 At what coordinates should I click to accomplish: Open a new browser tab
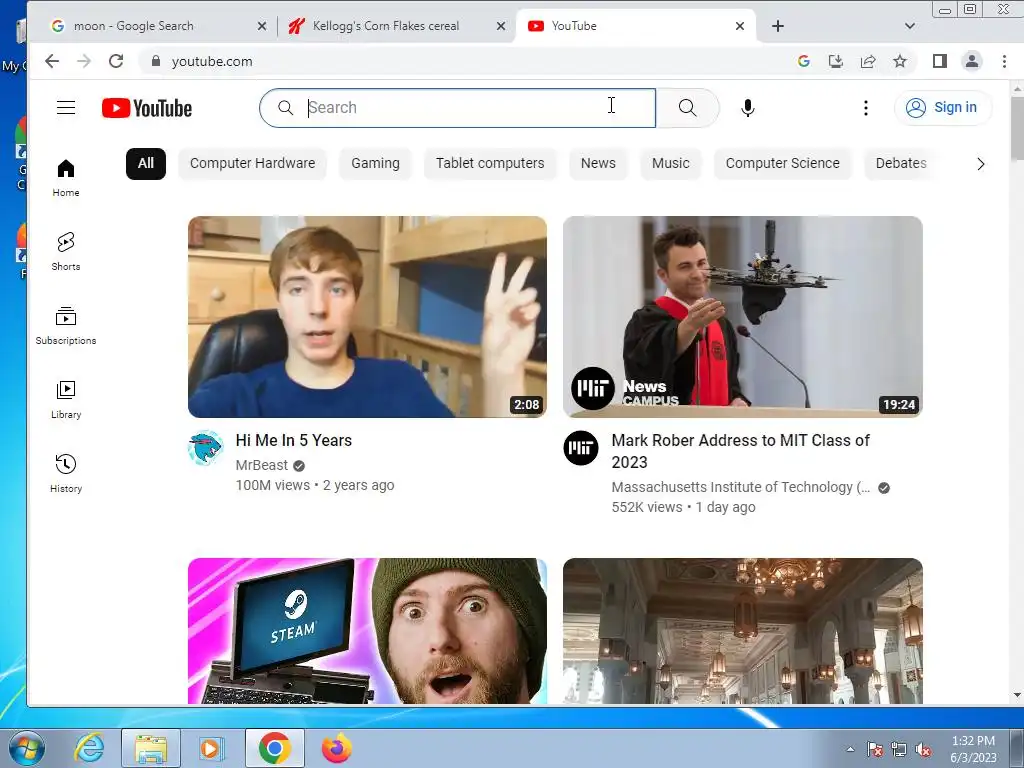pyautogui.click(x=778, y=26)
